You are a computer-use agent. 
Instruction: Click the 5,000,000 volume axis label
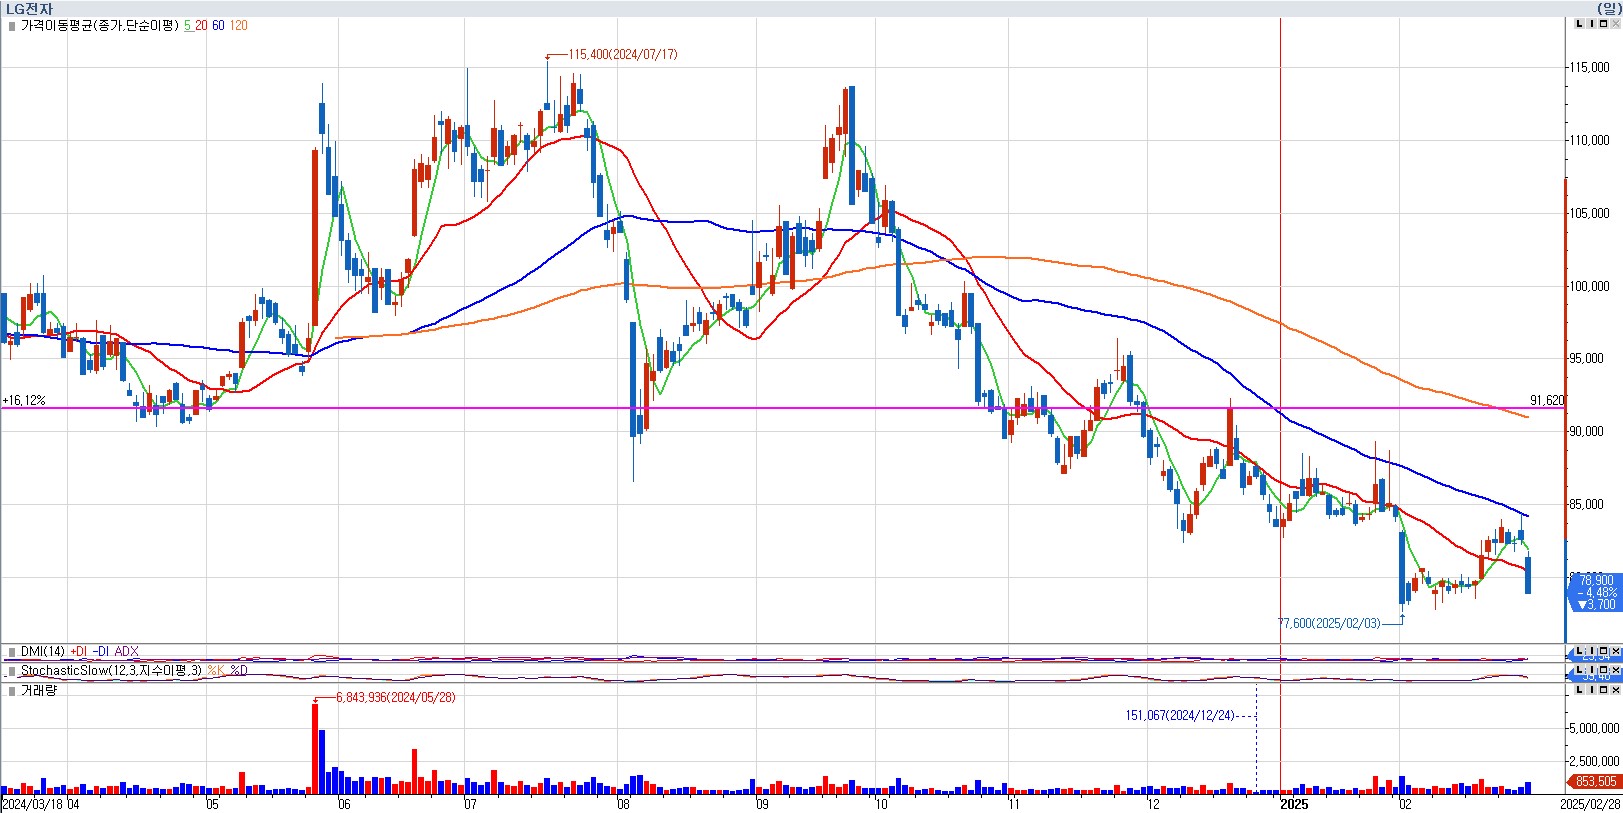click(x=1594, y=728)
